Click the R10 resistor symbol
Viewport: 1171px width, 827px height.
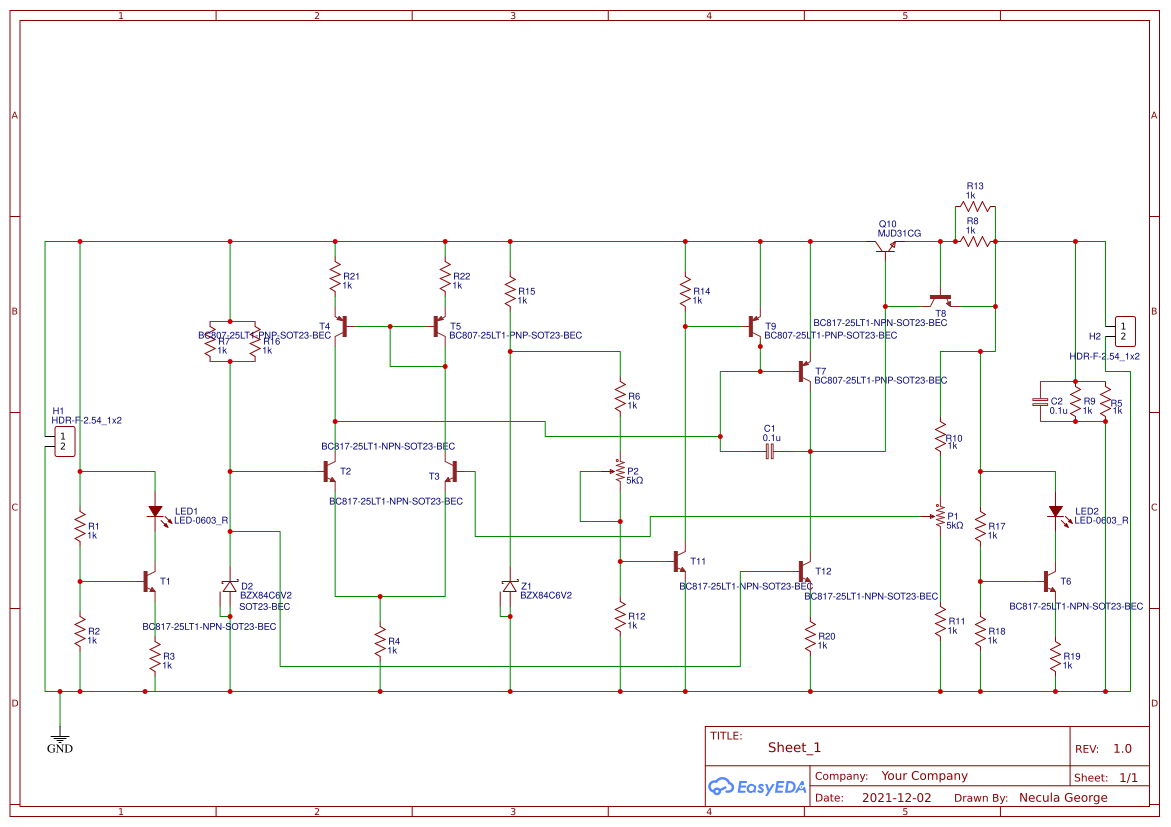coord(940,436)
